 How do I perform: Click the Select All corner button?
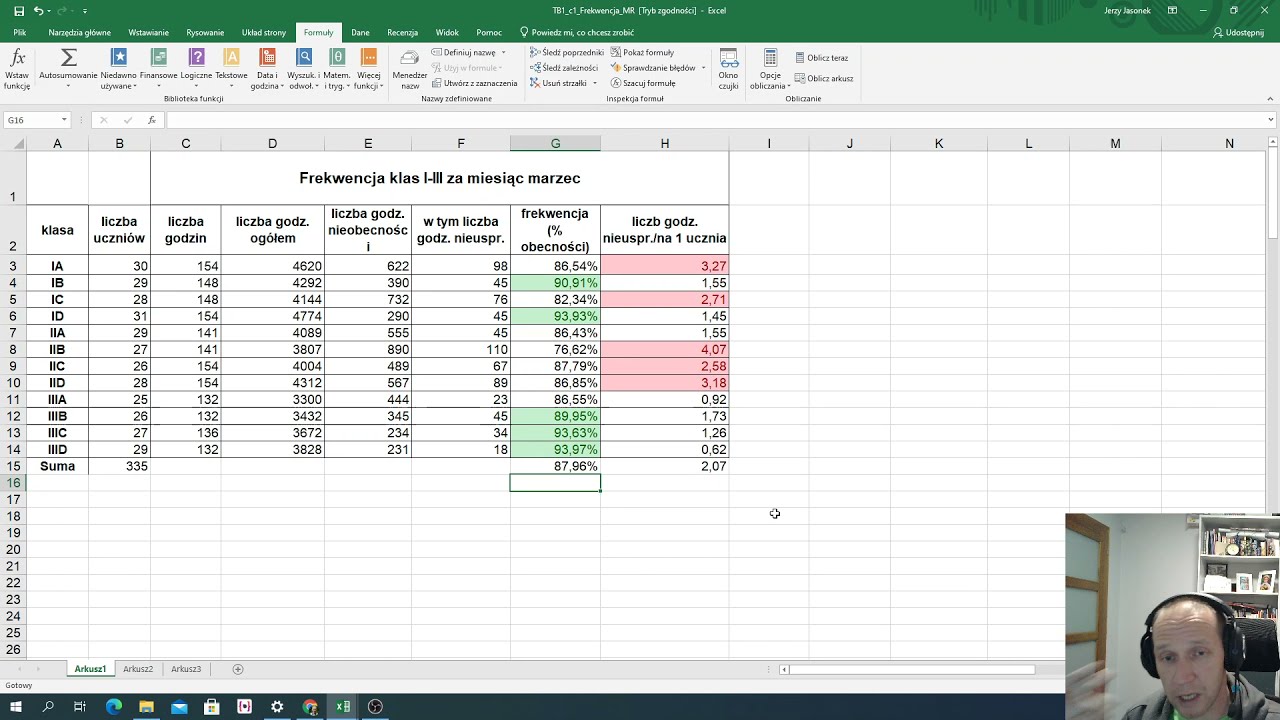pyautogui.click(x=13, y=144)
